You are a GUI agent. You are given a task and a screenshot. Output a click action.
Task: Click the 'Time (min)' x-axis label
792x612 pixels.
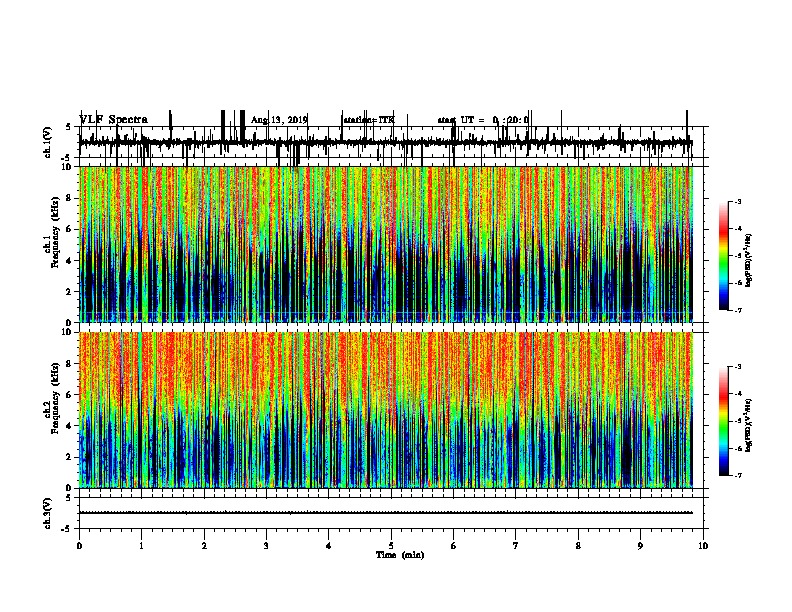coord(400,555)
